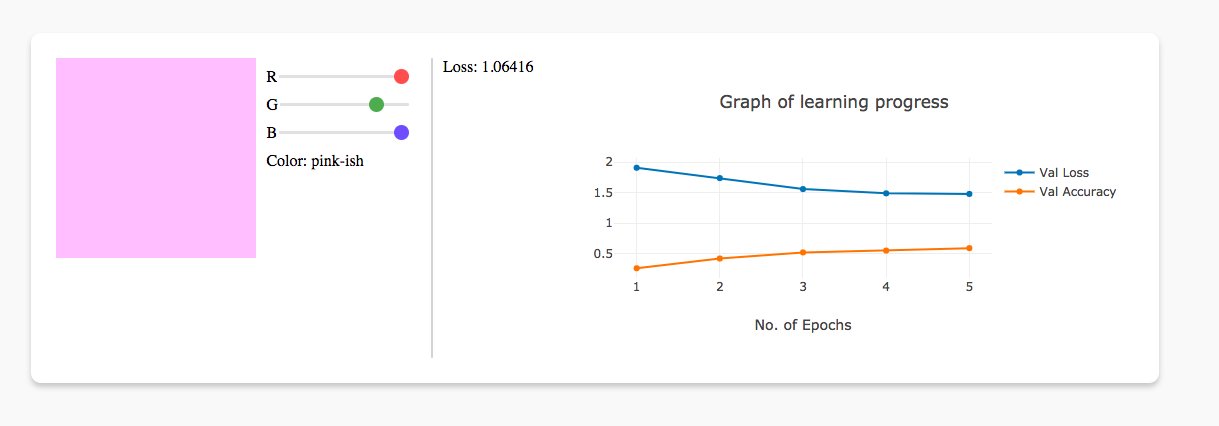1219x426 pixels.
Task: Toggle Val Loss series in legend
Action: coord(1060,173)
